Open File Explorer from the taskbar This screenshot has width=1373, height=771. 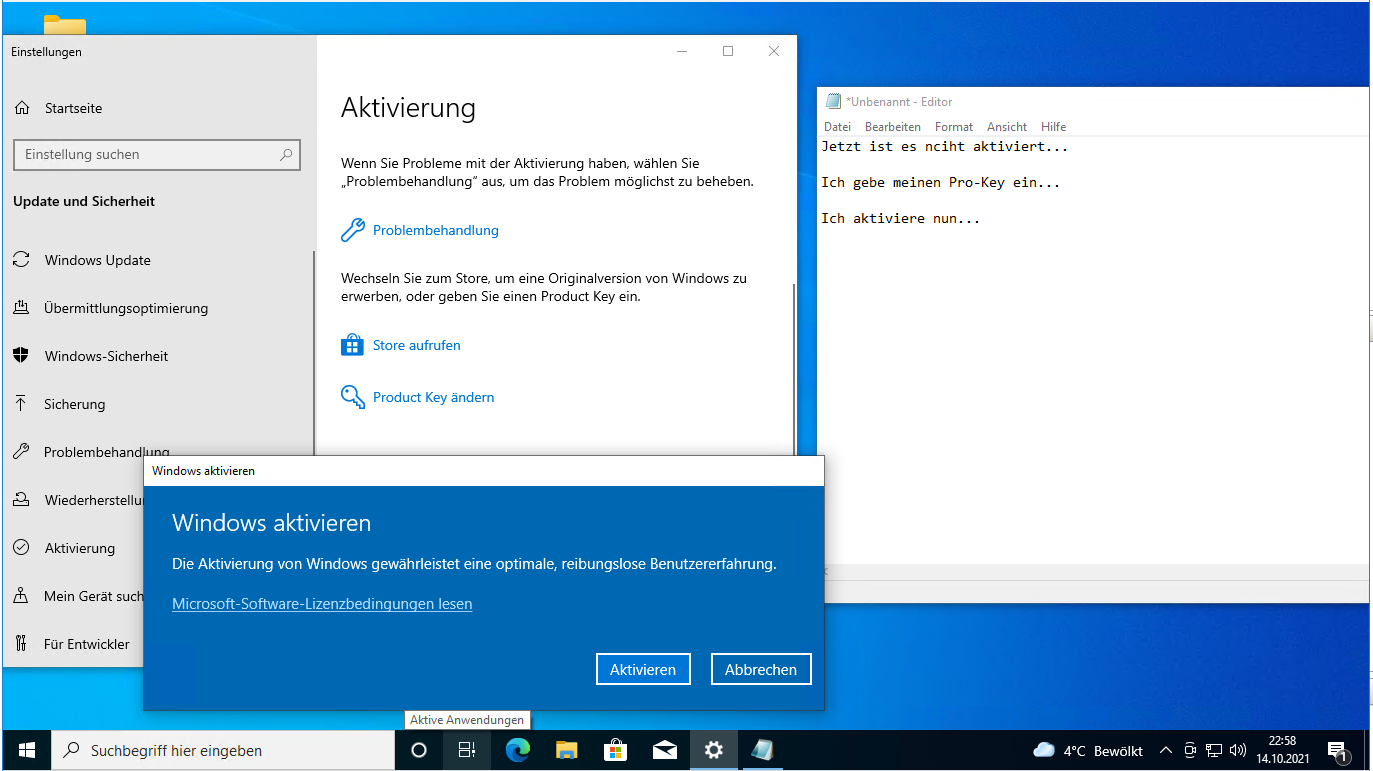pos(567,750)
